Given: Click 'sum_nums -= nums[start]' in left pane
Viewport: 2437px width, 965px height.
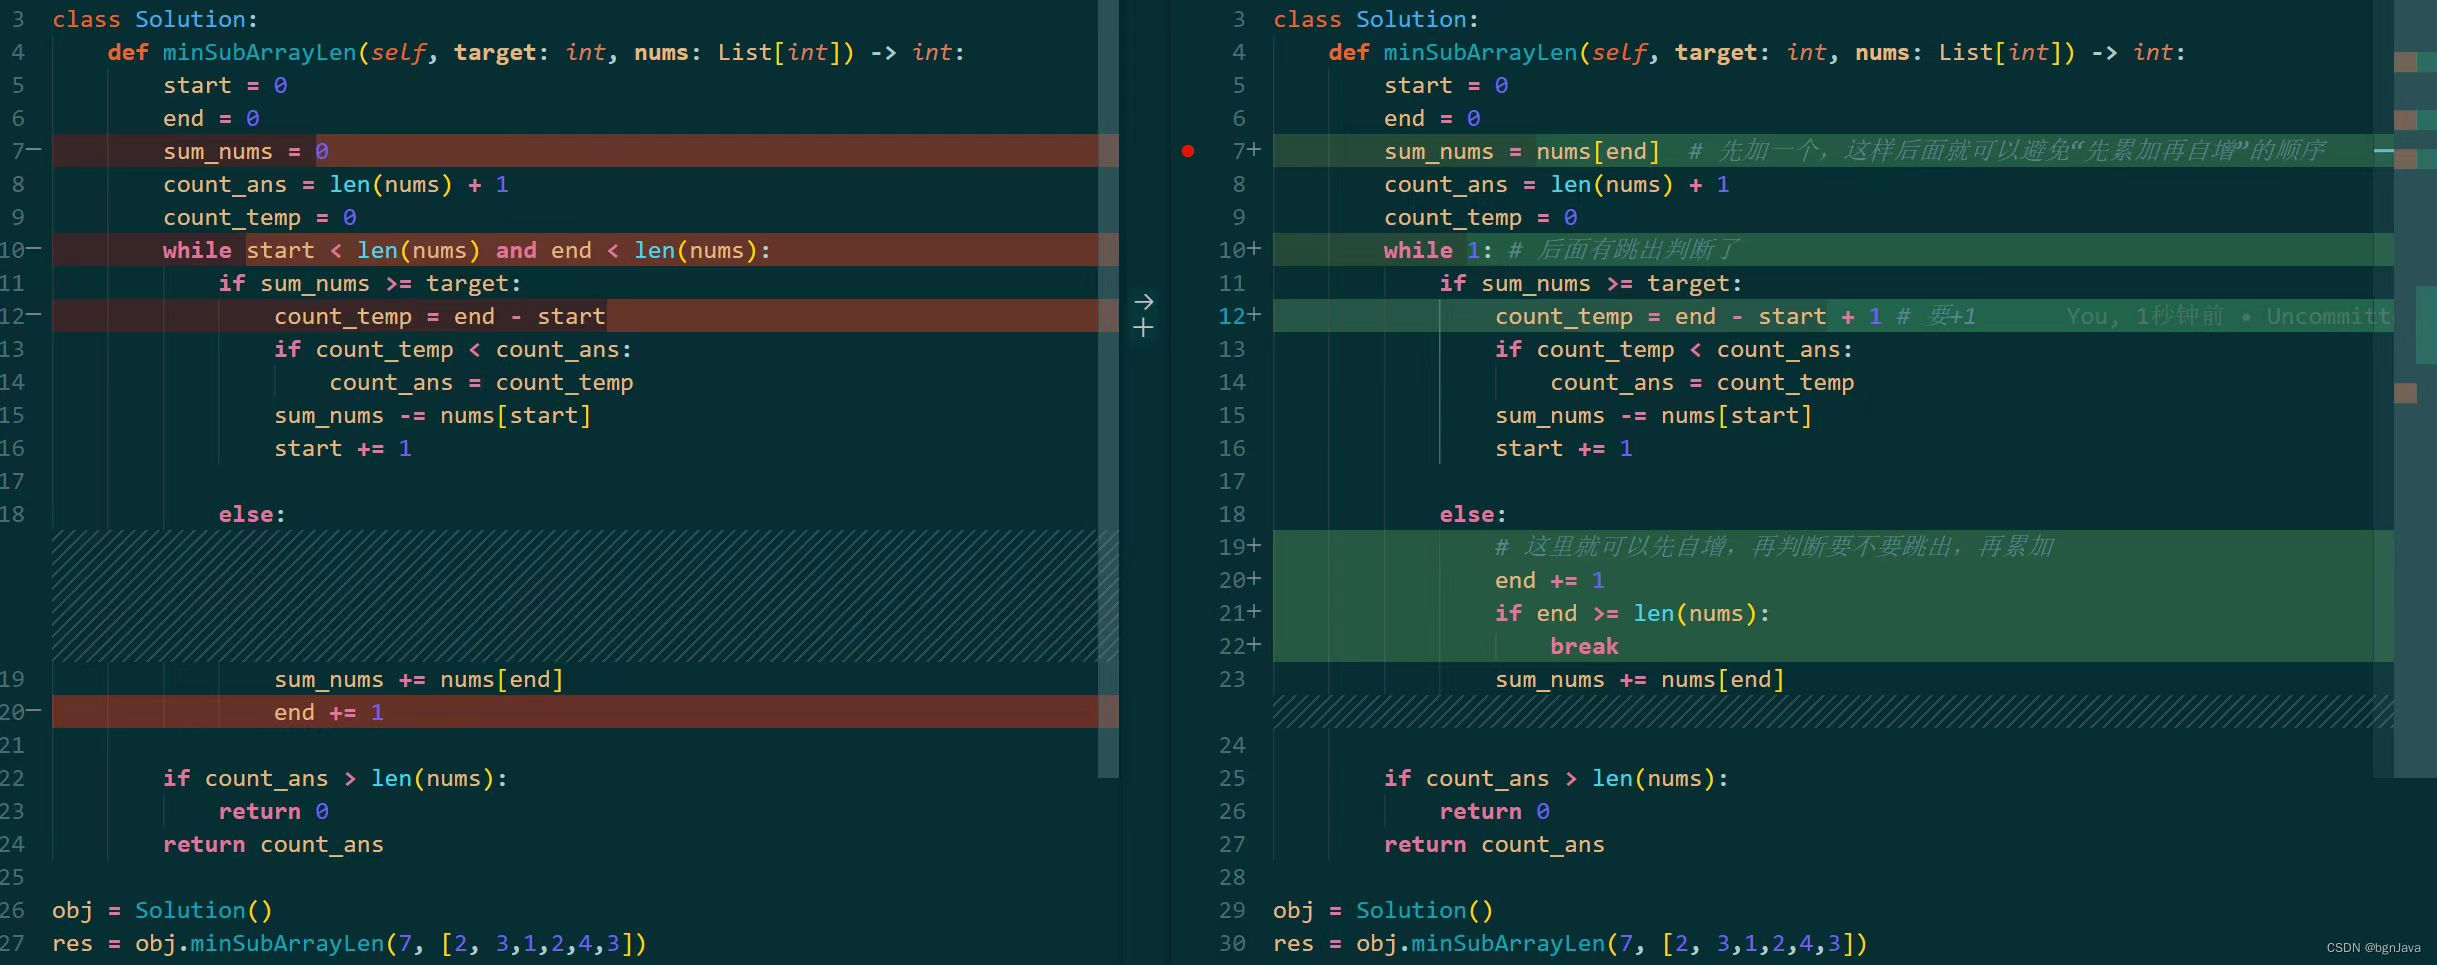Looking at the screenshot, I should [433, 415].
